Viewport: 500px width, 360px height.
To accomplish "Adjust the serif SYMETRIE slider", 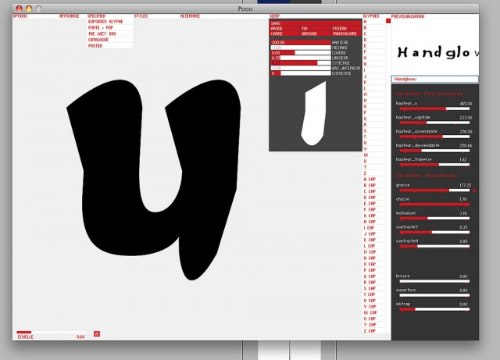I will [301, 63].
